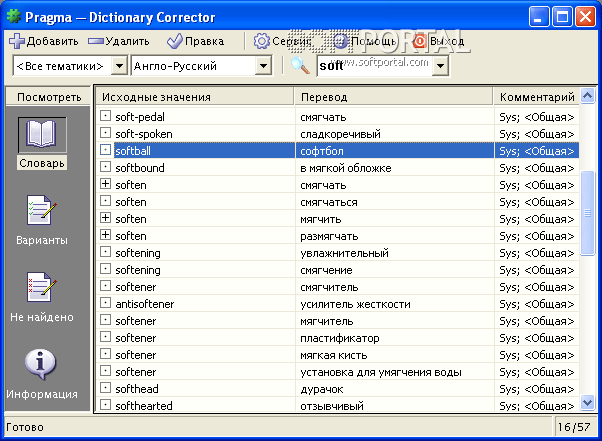Open the search history dropdown arrow
This screenshot has width=602, height=441.
point(440,66)
